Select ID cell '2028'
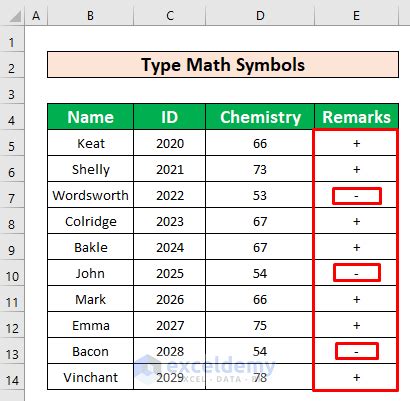 point(170,351)
